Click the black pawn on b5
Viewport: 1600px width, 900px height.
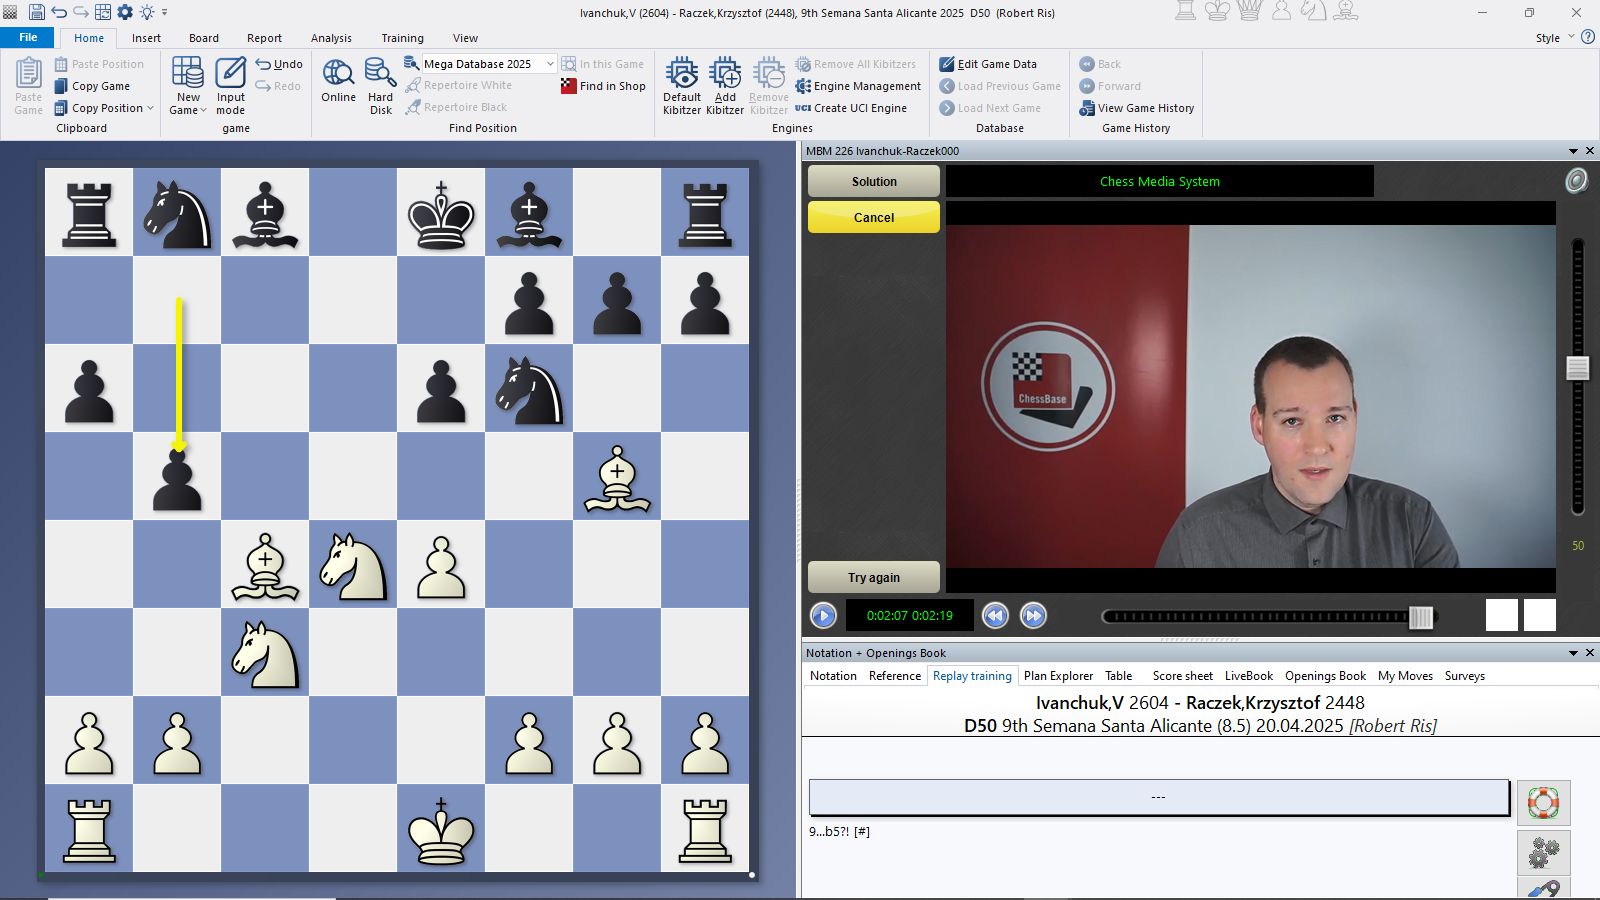[x=177, y=478]
